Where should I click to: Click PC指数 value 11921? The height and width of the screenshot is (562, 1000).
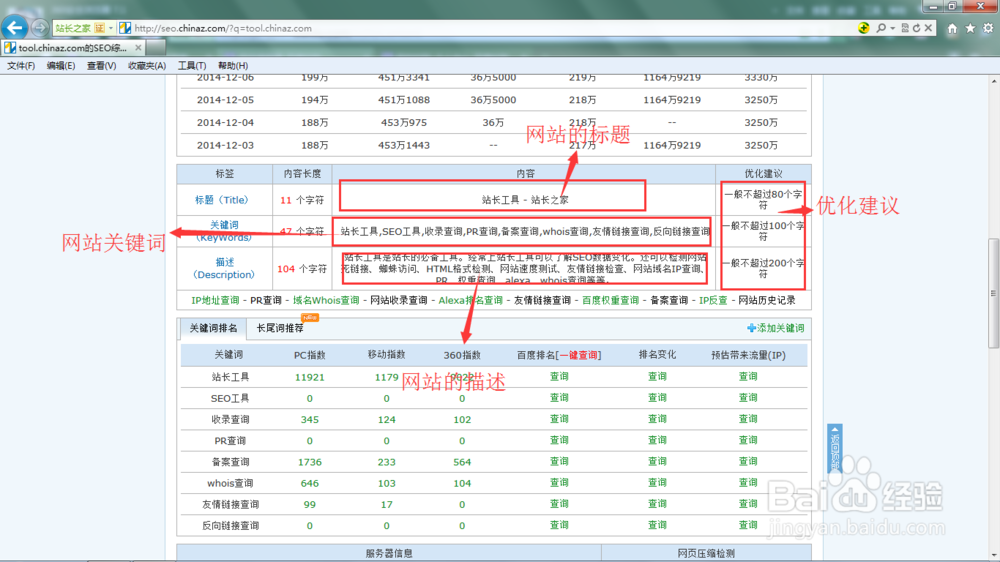(309, 378)
